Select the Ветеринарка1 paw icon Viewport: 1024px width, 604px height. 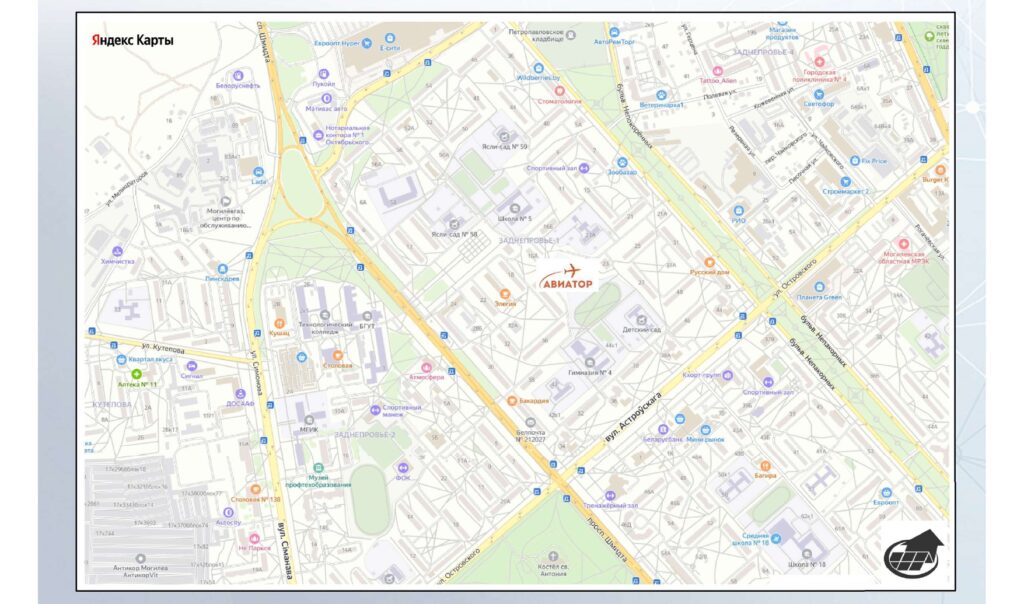[x=661, y=95]
